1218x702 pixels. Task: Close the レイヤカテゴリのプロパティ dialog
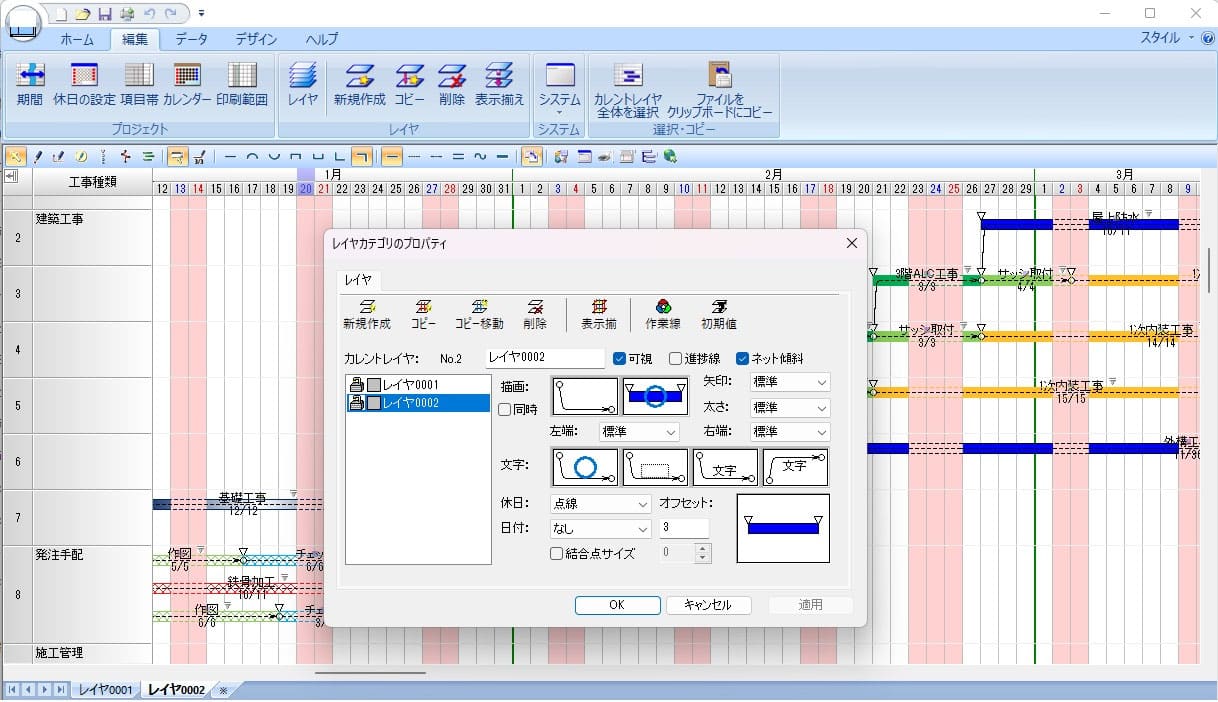(852, 243)
